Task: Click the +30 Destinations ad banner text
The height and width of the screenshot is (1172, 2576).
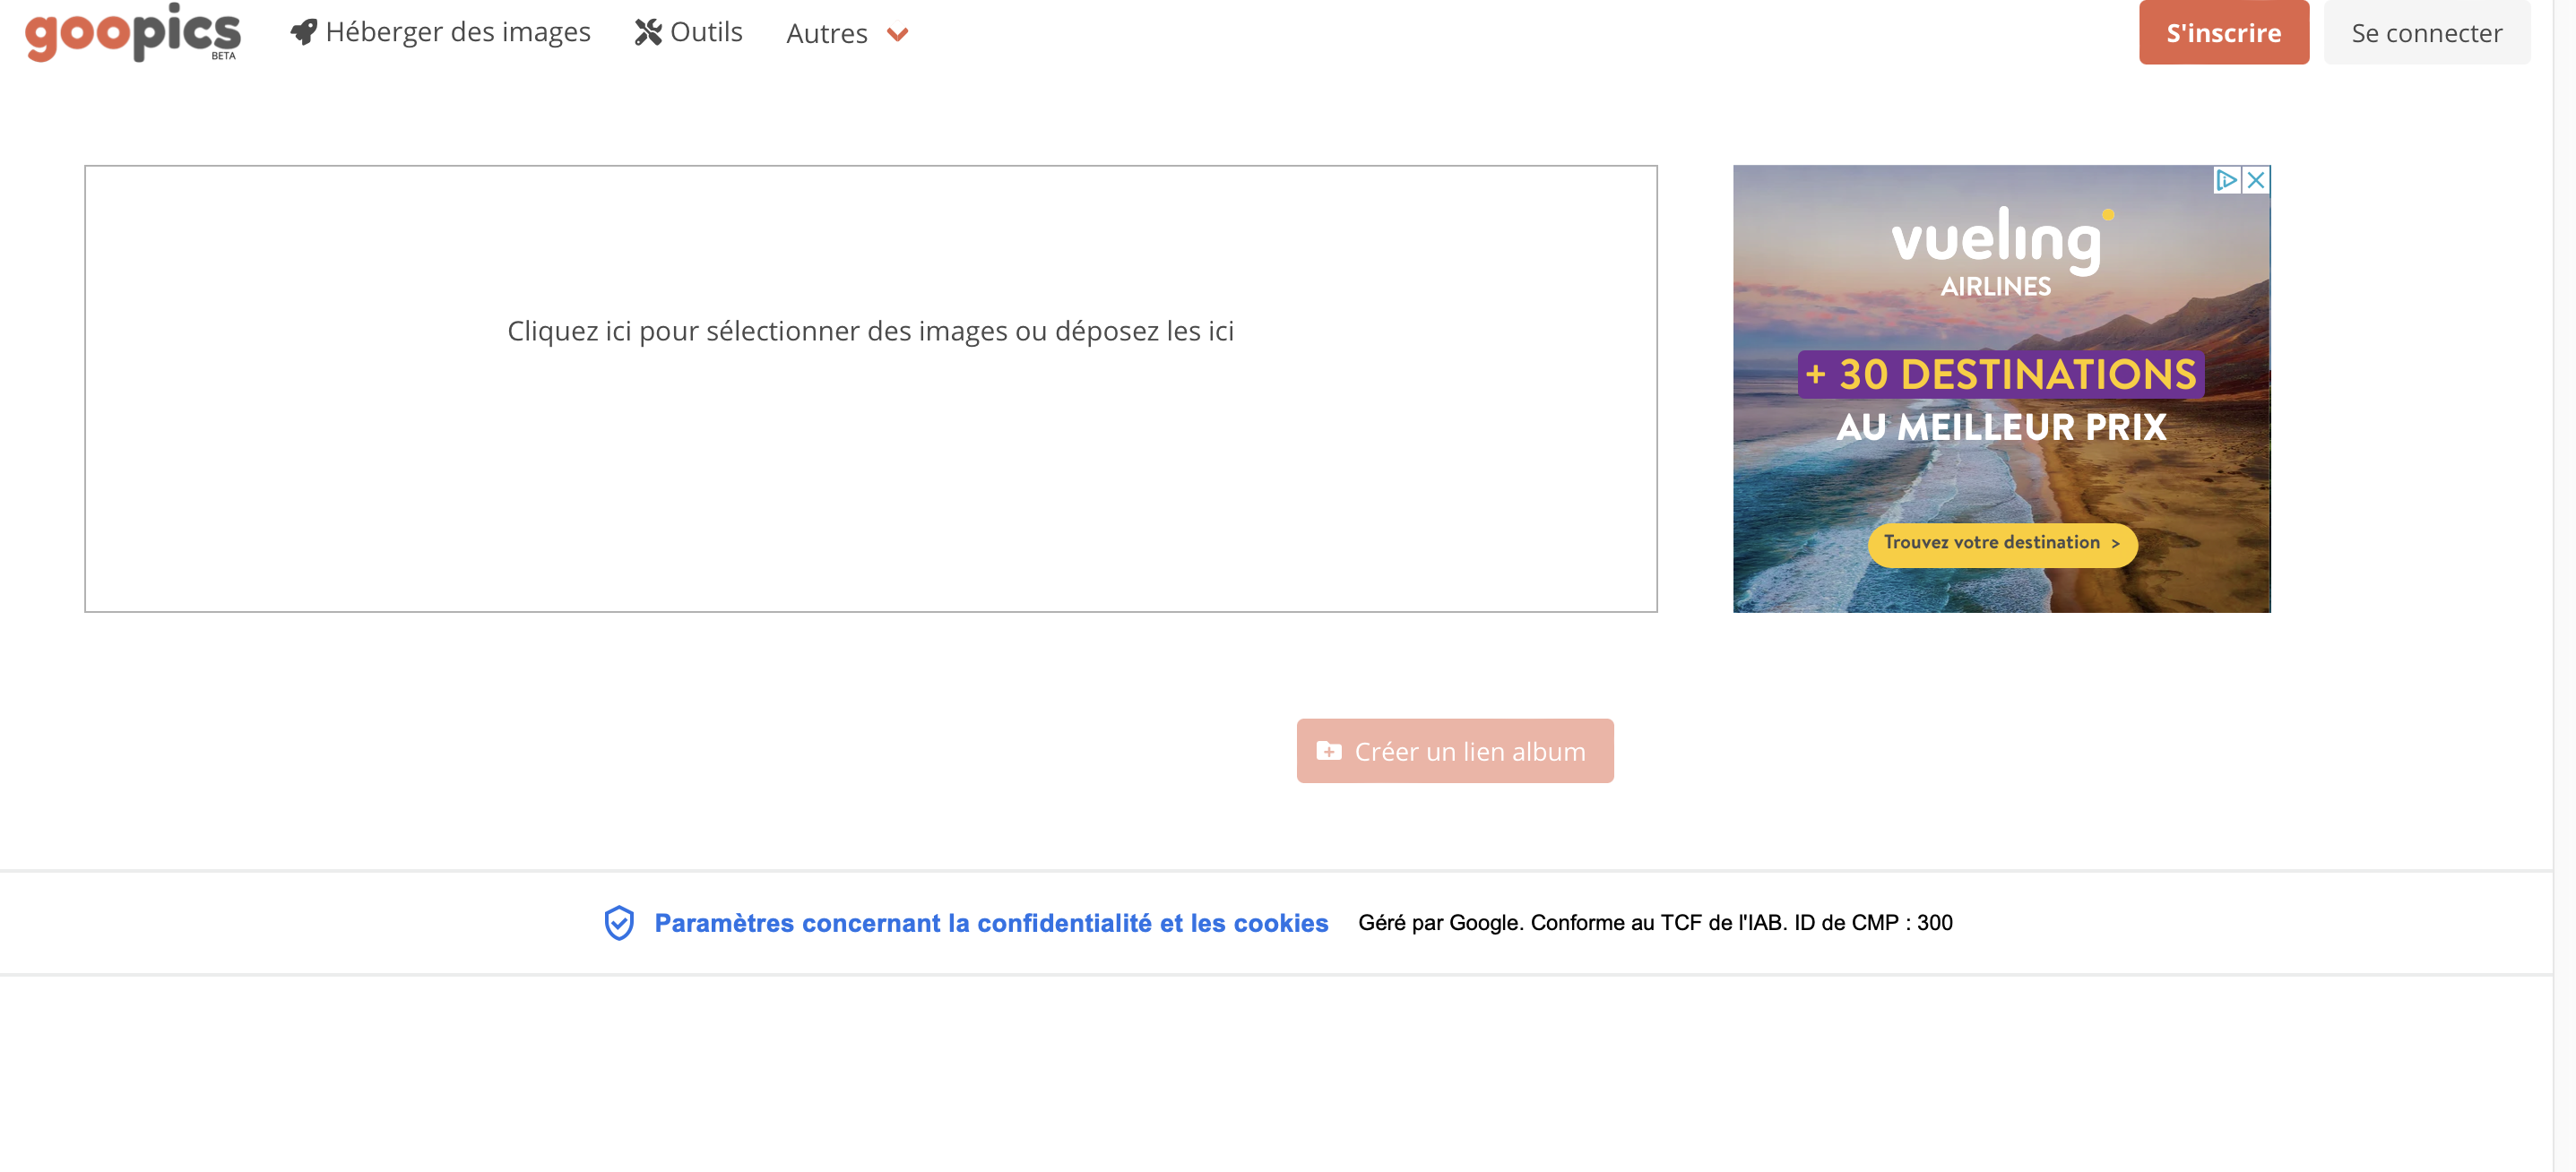Action: (2001, 375)
